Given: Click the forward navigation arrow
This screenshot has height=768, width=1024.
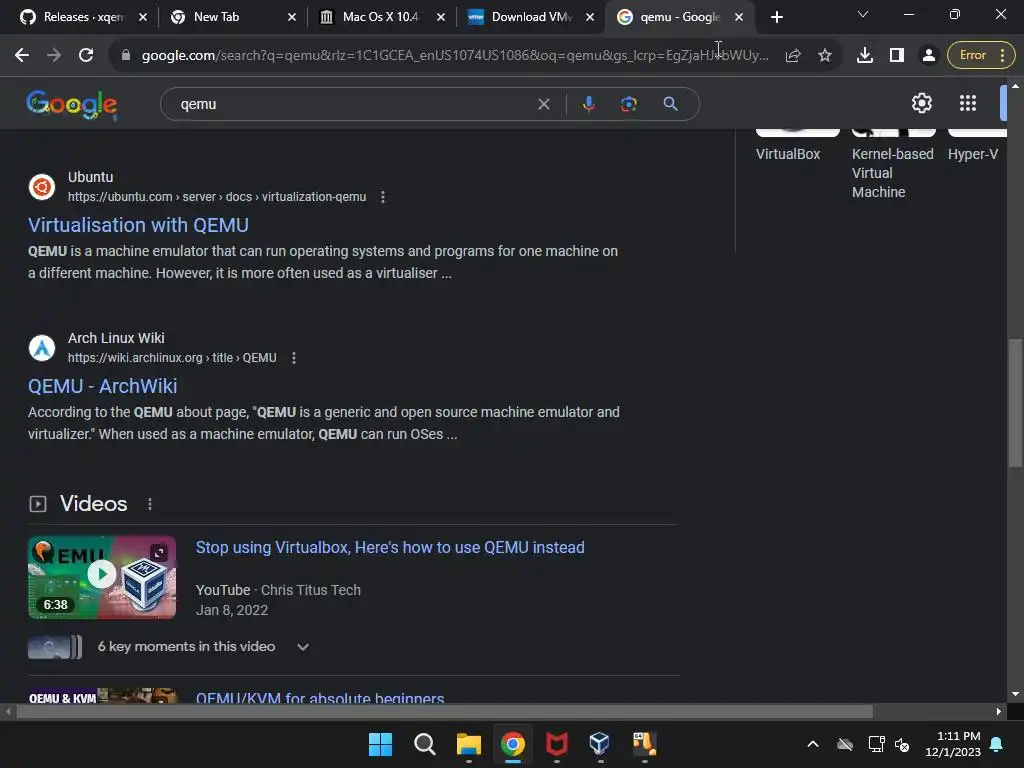Looking at the screenshot, I should pyautogui.click(x=54, y=56).
